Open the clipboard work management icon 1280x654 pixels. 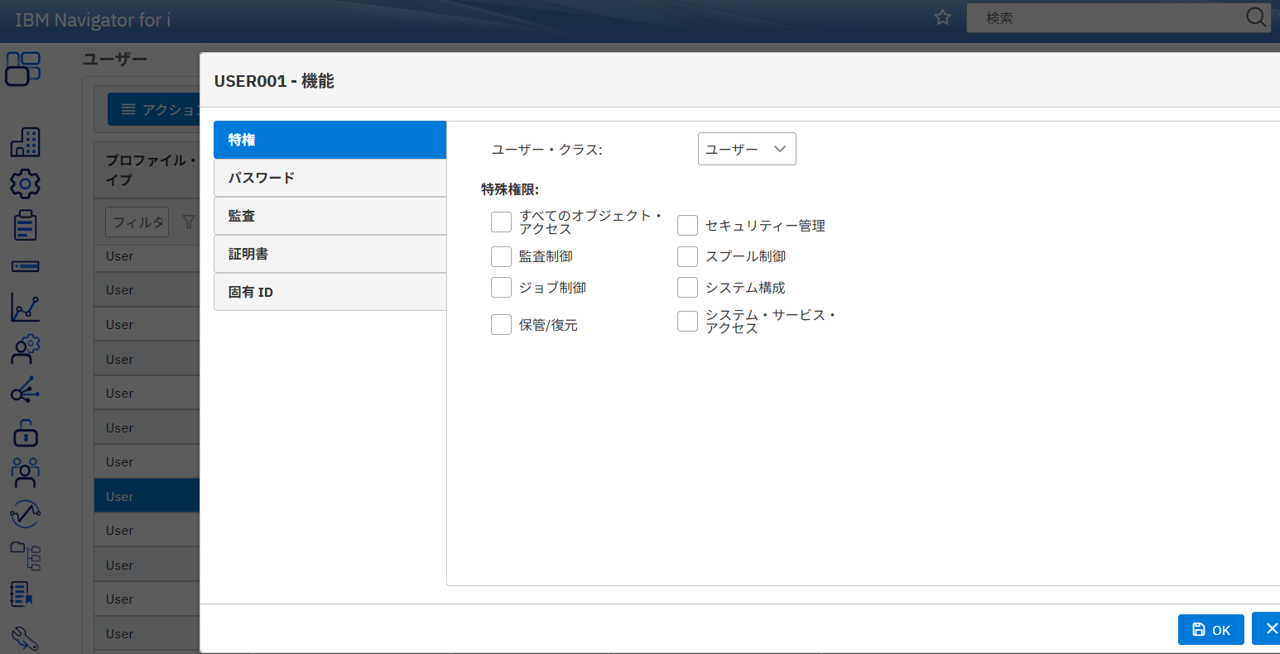(25, 225)
